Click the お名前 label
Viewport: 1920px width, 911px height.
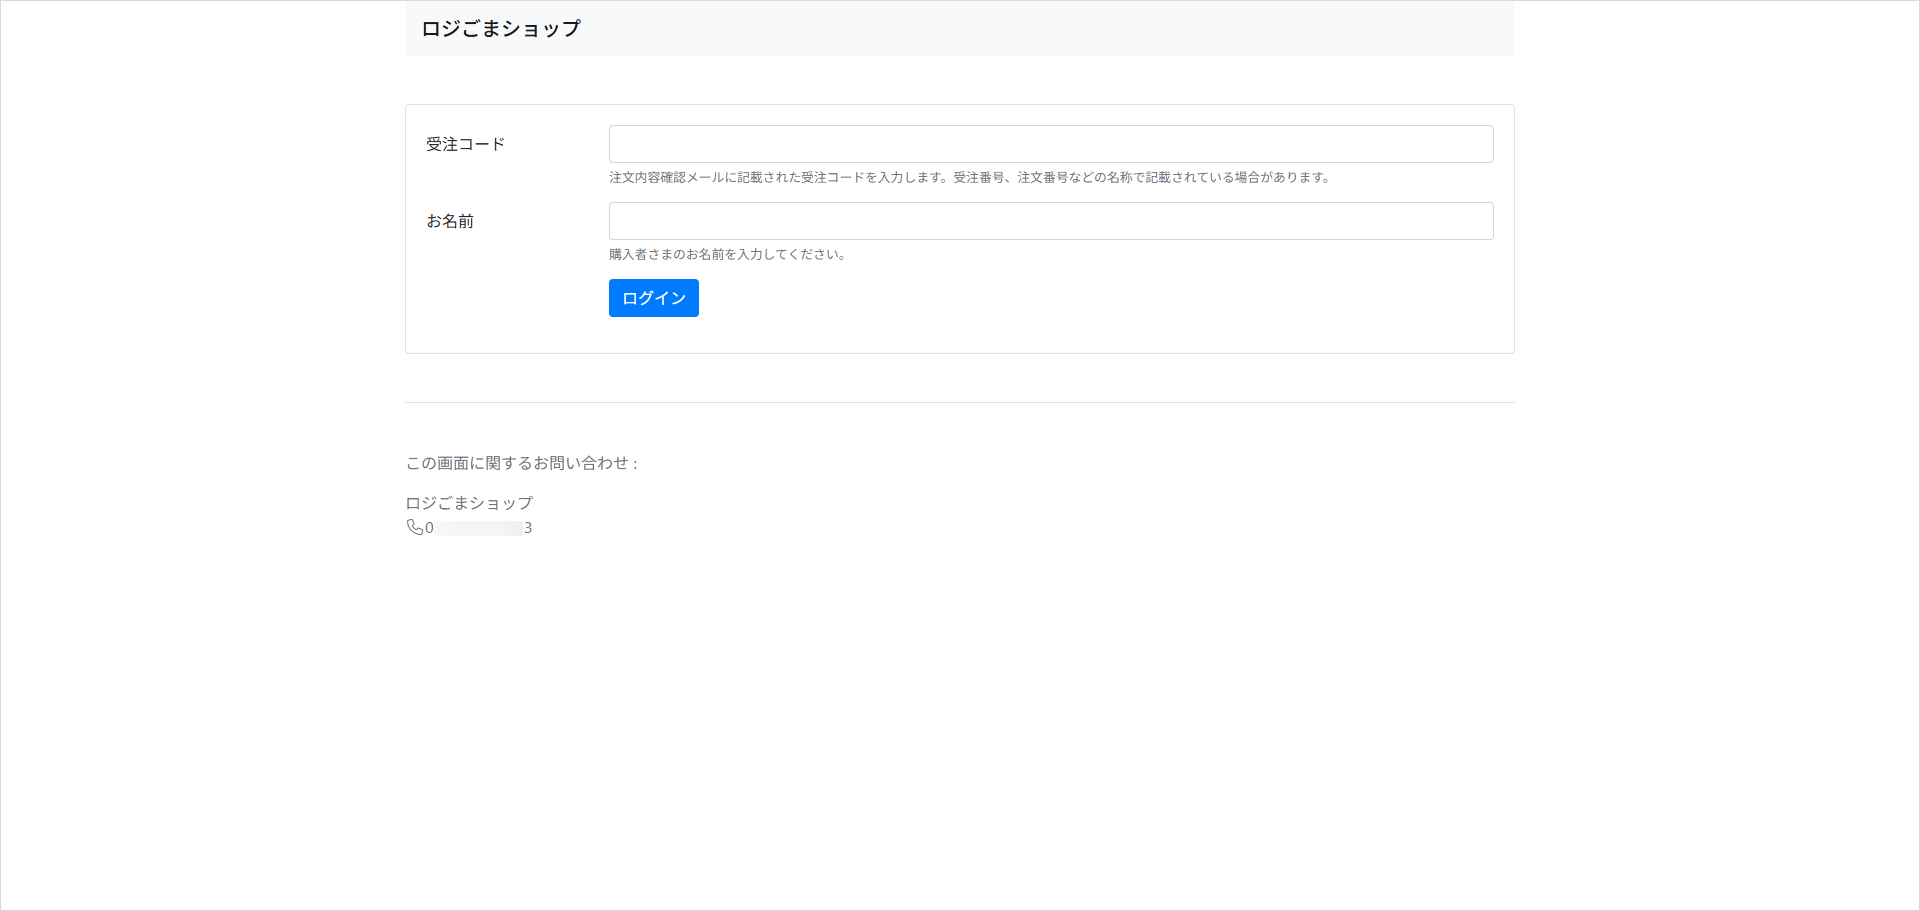pos(450,221)
